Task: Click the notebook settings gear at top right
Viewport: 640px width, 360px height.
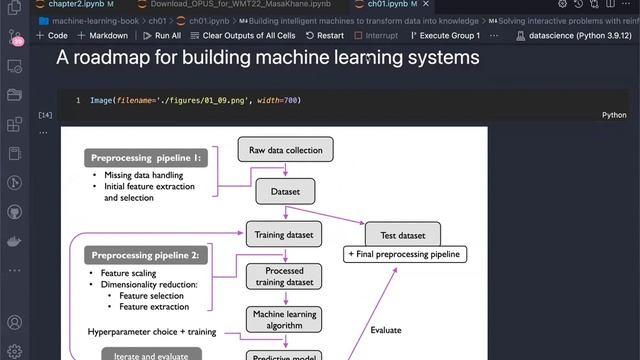Action: tap(562, 4)
